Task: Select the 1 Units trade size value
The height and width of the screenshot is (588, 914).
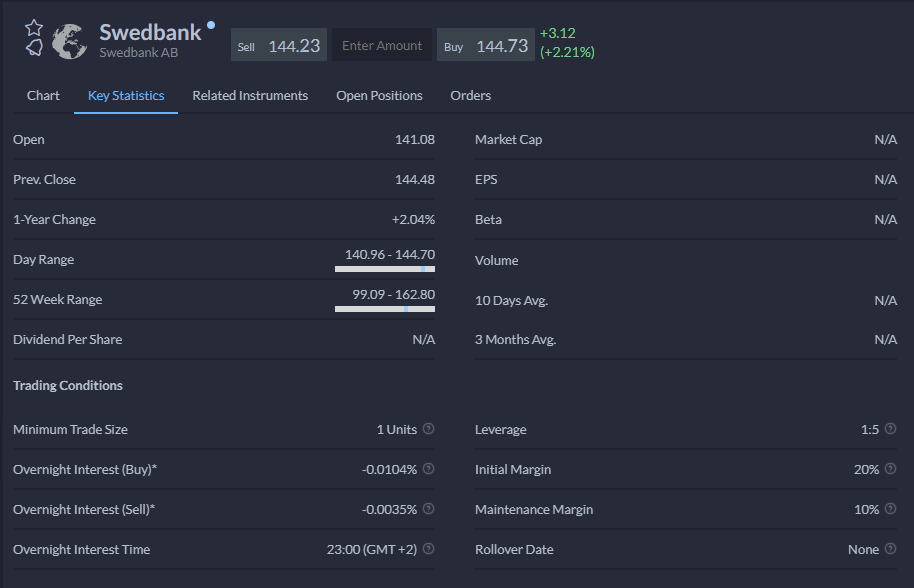Action: click(396, 429)
